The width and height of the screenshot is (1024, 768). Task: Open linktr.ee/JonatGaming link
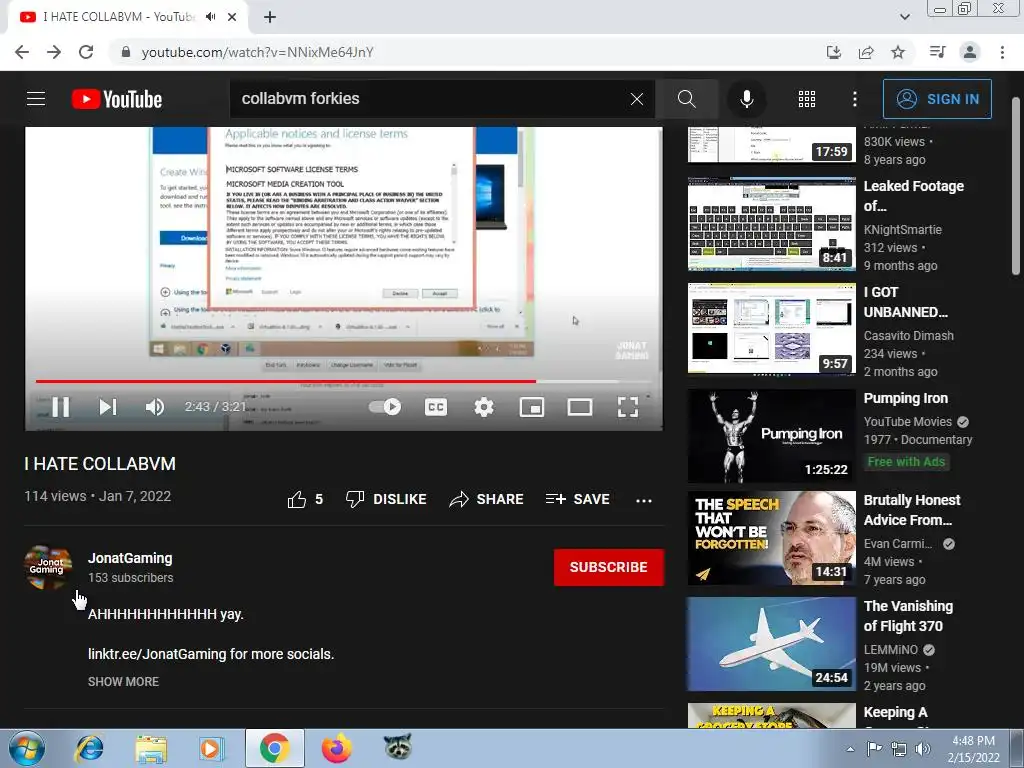coord(157,654)
